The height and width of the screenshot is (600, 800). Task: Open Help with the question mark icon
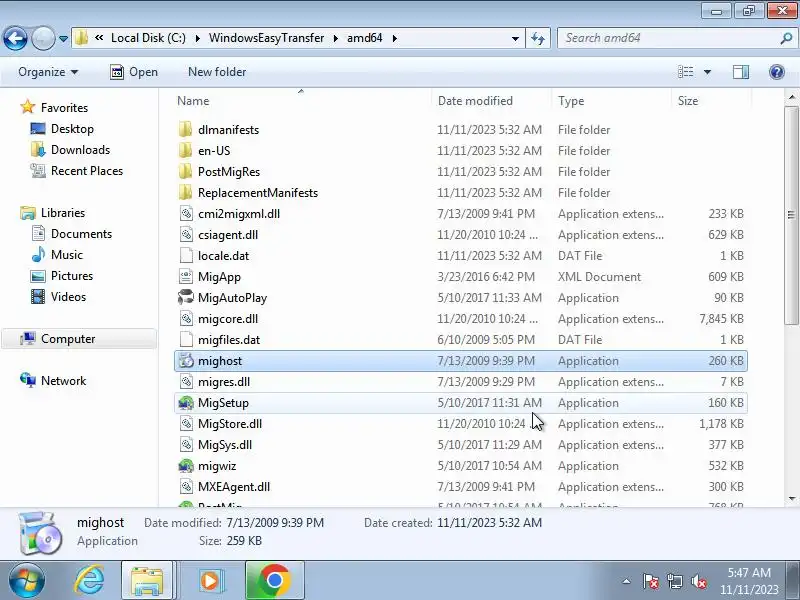tap(777, 72)
